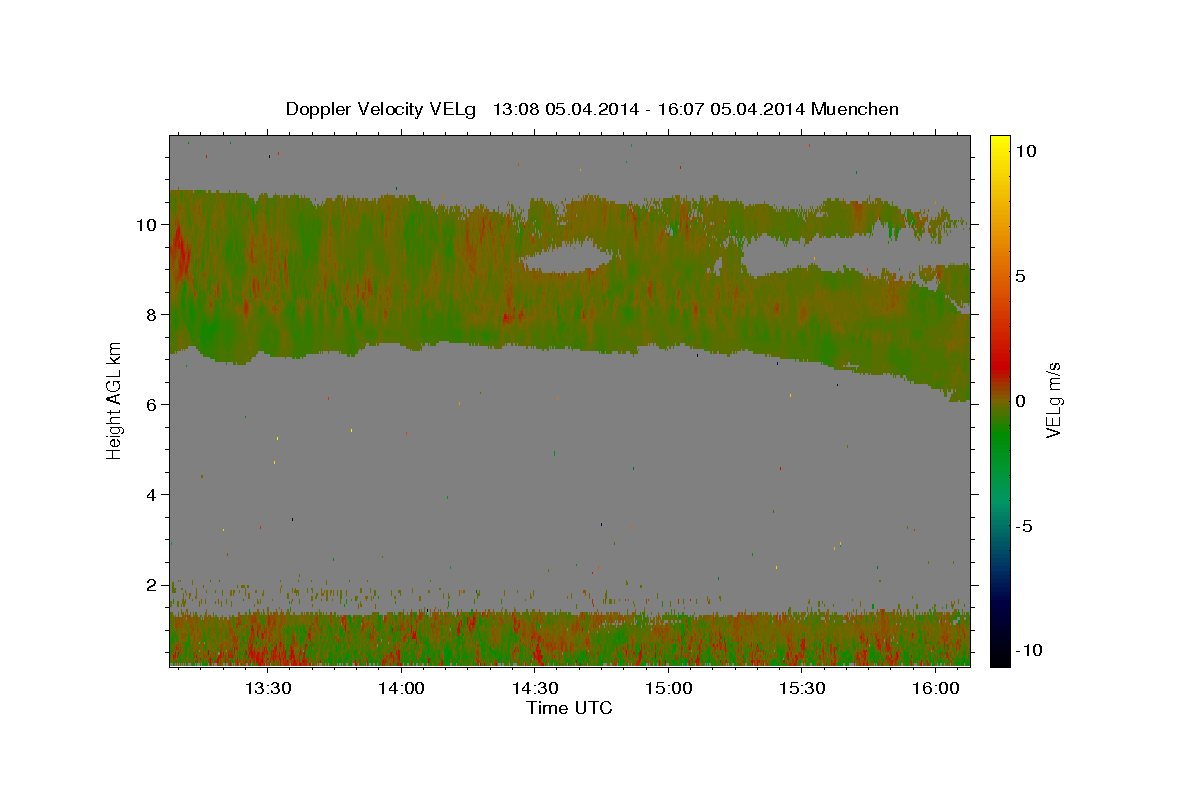Click the 'Height AGL km' axis label
Image resolution: width=1200 pixels, height=800 pixels.
[114, 400]
